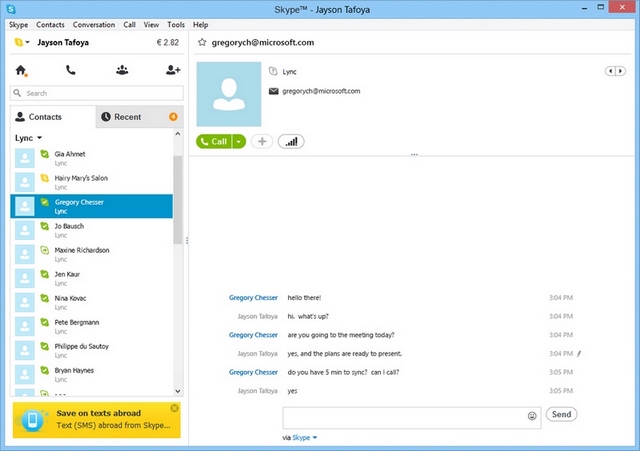Open the status dropdown beside Jayson Tafoya
The height and width of the screenshot is (451, 640).
tap(22, 43)
